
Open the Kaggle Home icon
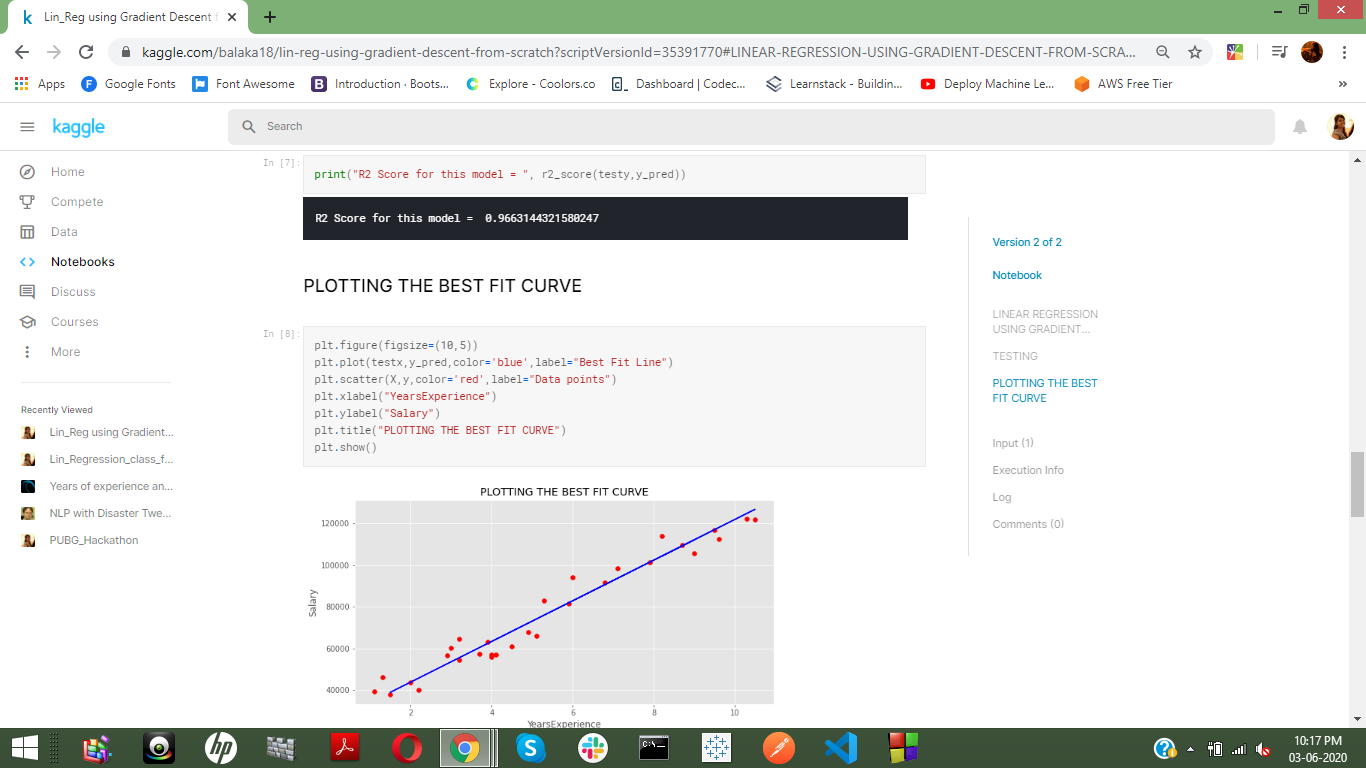click(26, 171)
